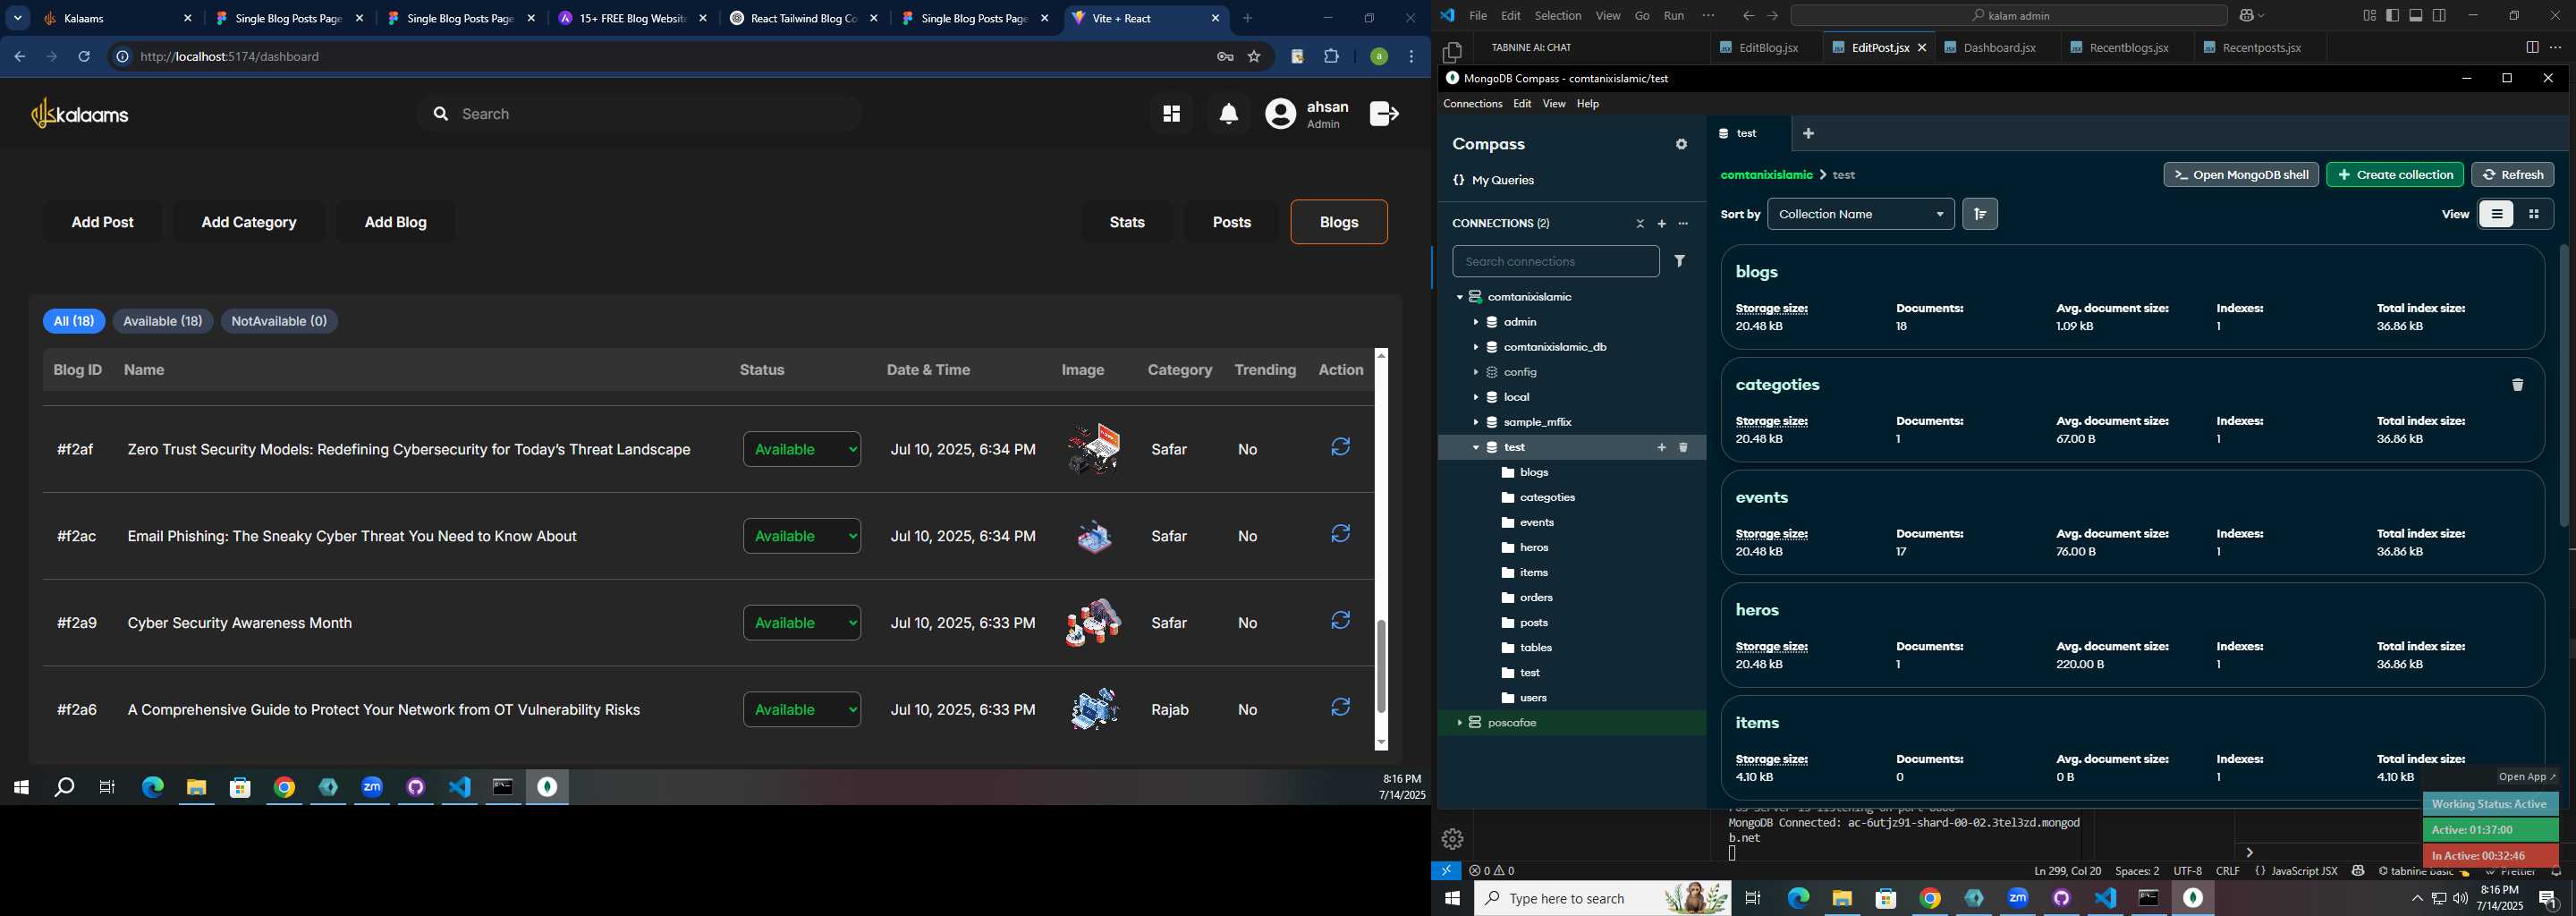Click the filter connections funnel icon

pos(1680,261)
